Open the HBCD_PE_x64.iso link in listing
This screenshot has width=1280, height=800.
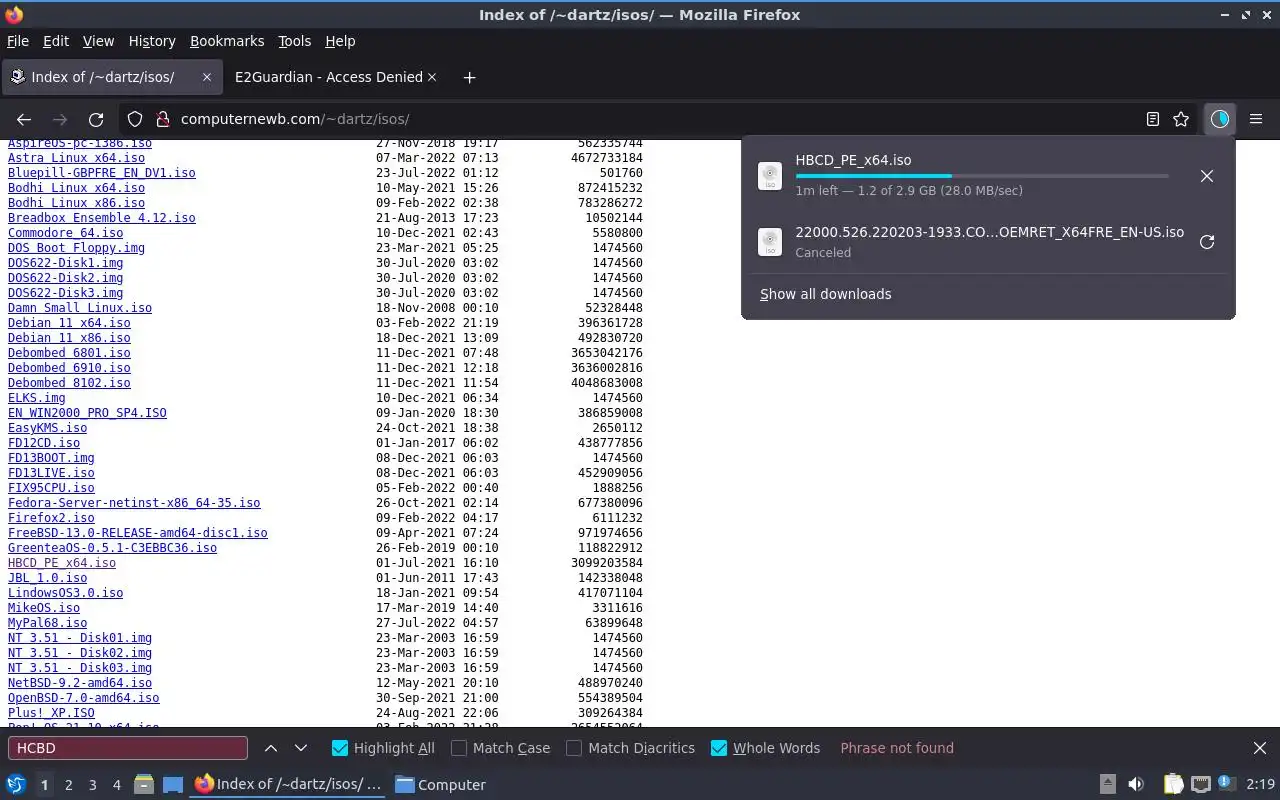coord(62,563)
